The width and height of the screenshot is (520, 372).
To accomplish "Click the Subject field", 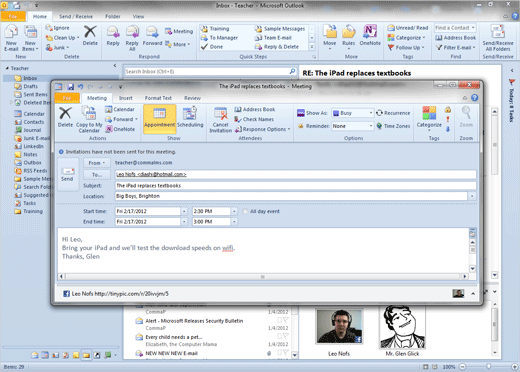I will (295, 186).
